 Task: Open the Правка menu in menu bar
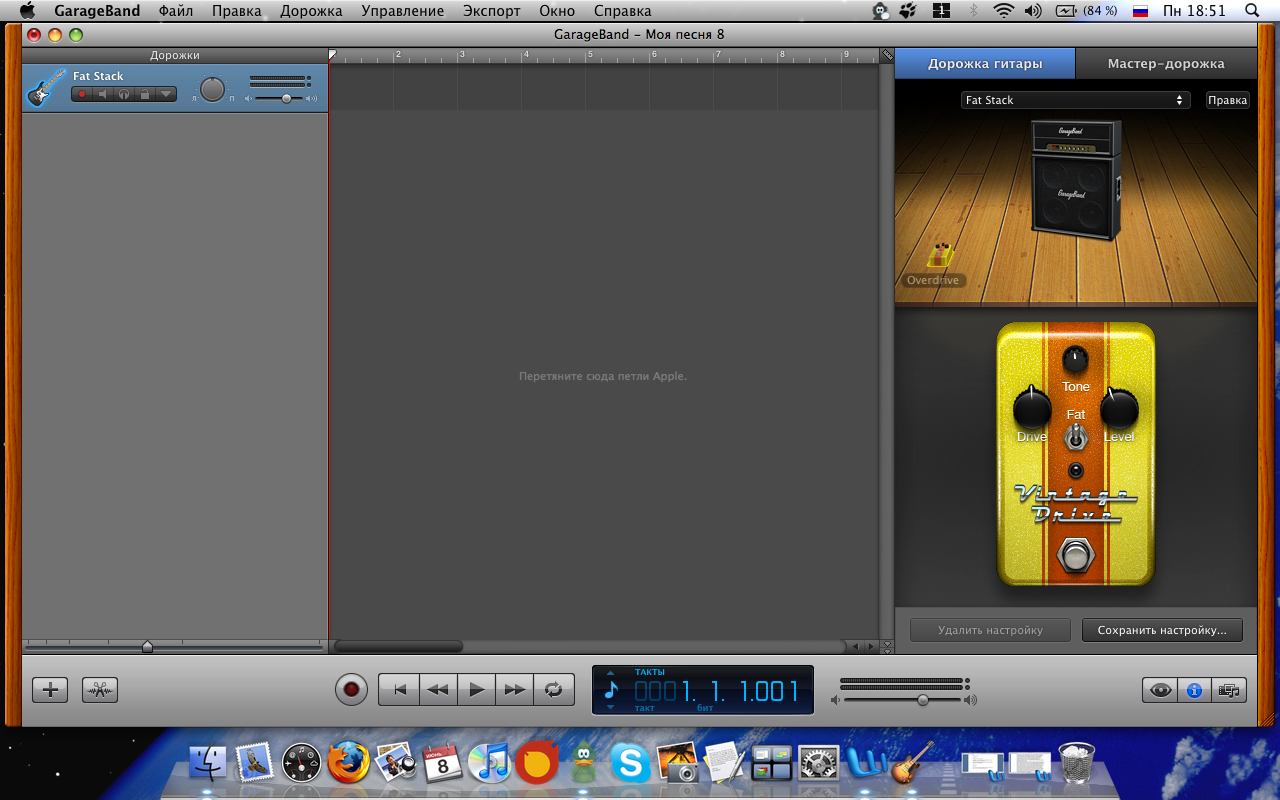(x=237, y=11)
